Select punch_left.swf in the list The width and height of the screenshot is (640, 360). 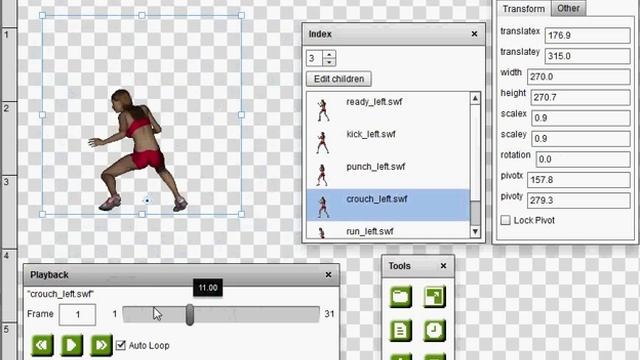click(388, 173)
